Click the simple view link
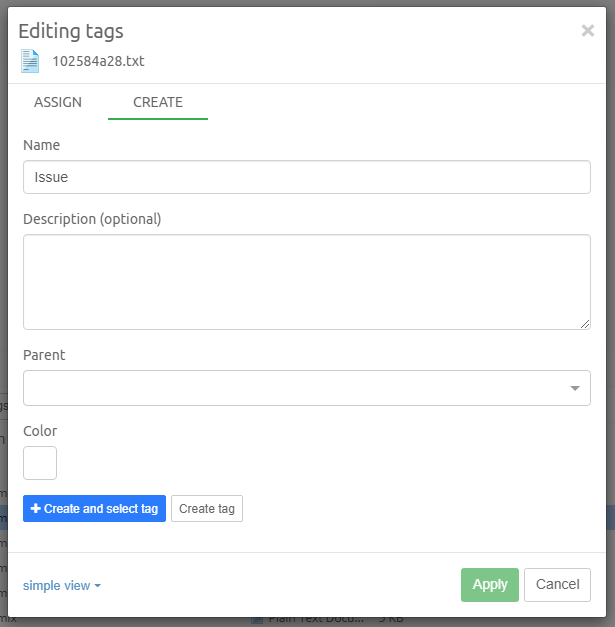 [x=56, y=586]
